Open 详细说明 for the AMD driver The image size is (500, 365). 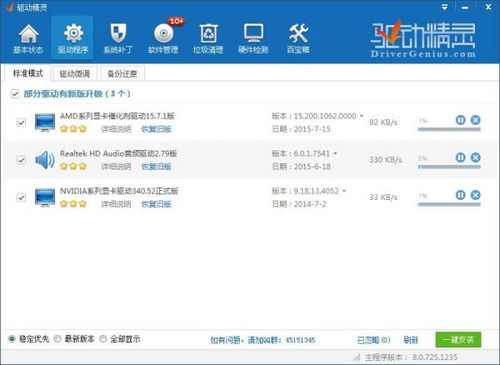(x=116, y=129)
